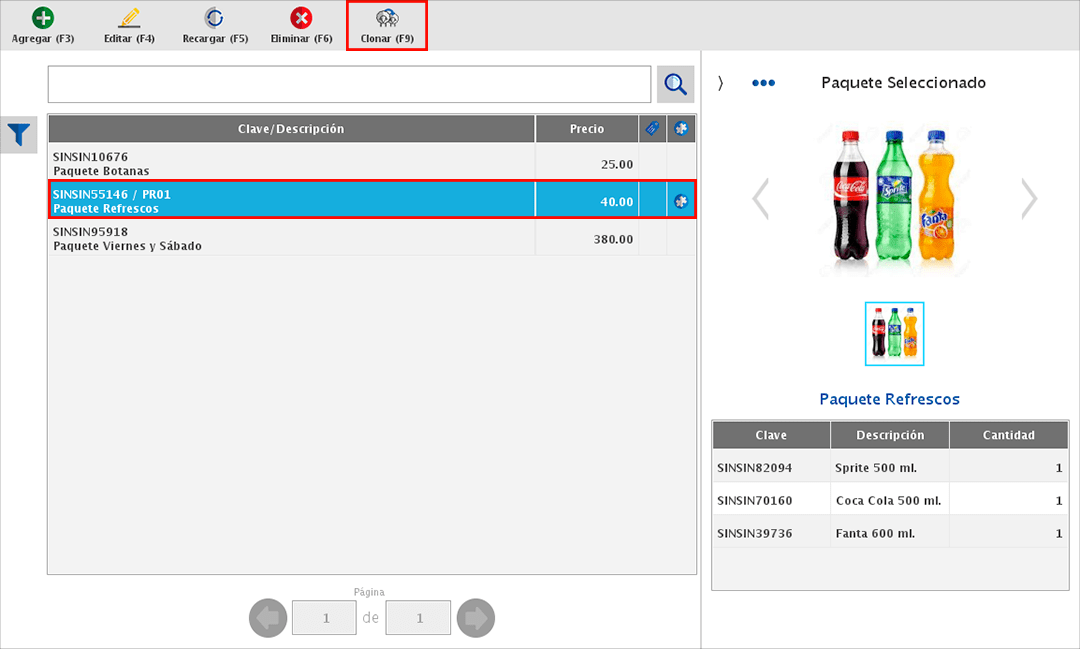Select the Paquete Botanas row

point(290,163)
